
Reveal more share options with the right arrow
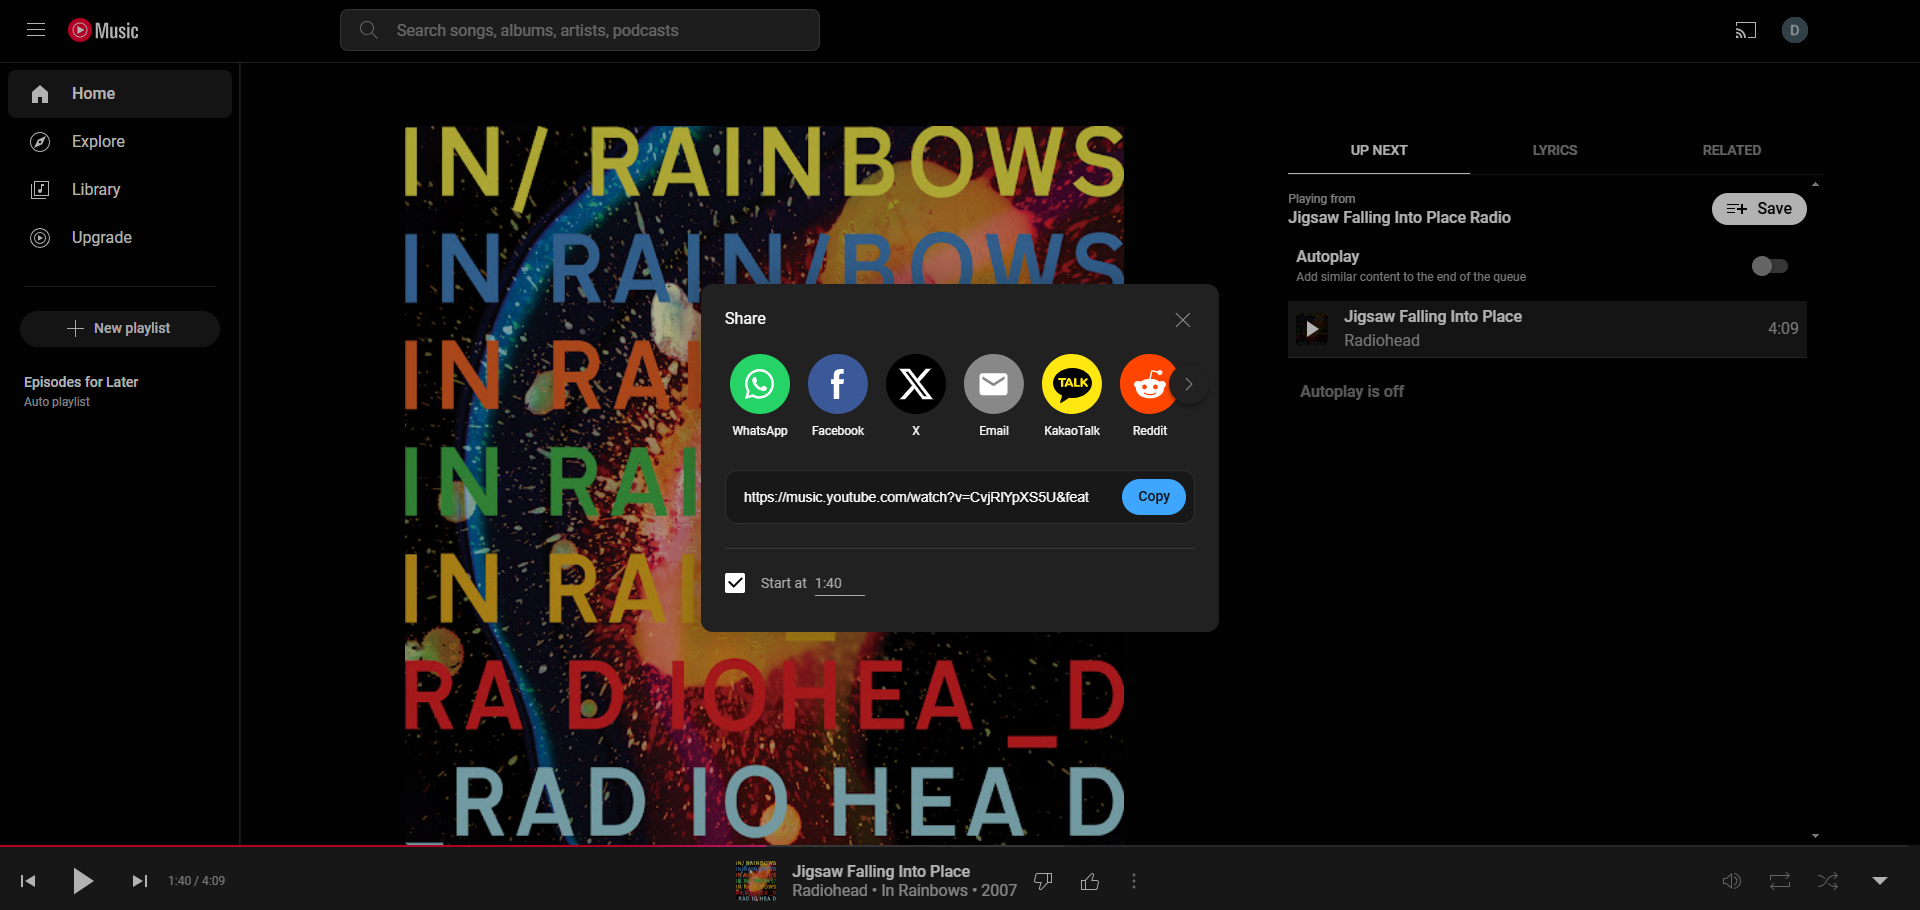tap(1188, 383)
